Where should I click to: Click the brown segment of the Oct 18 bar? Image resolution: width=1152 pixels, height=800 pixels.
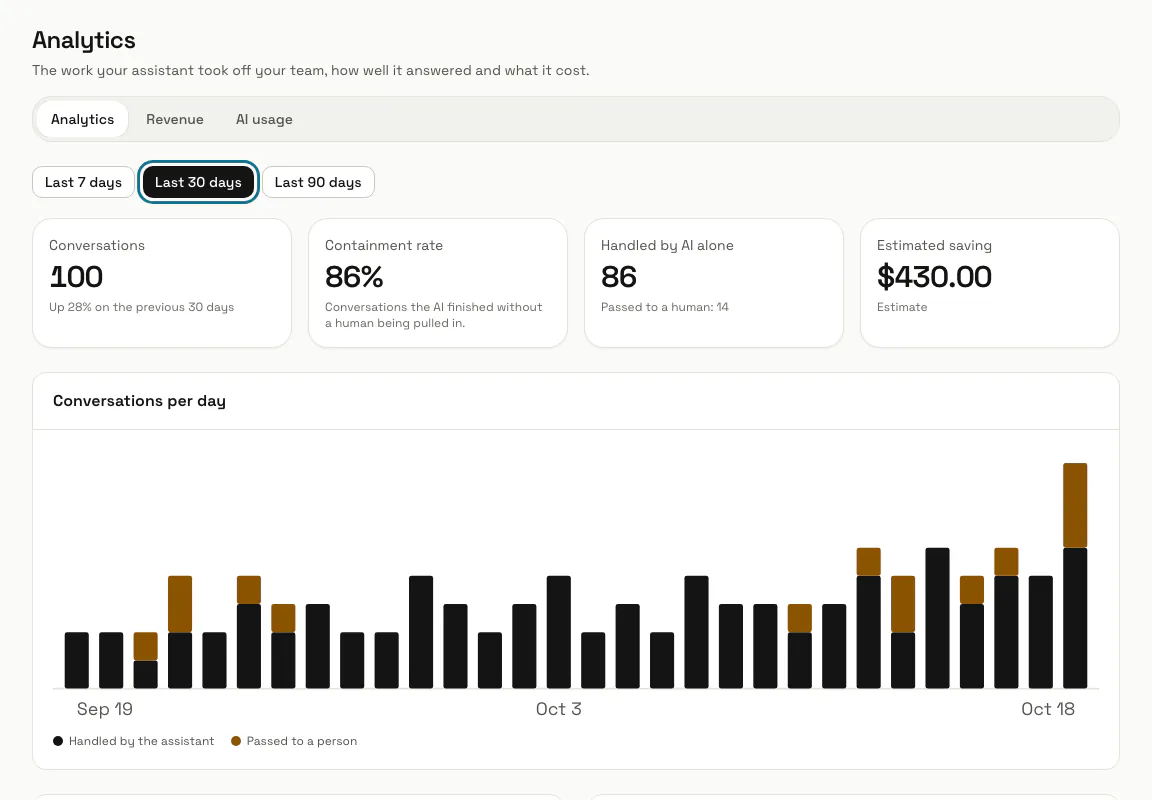click(1075, 505)
